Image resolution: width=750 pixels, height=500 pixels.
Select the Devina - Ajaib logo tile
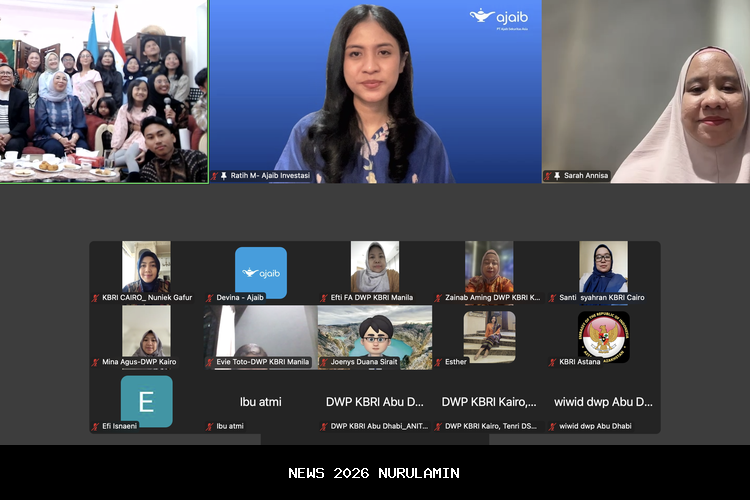261,272
